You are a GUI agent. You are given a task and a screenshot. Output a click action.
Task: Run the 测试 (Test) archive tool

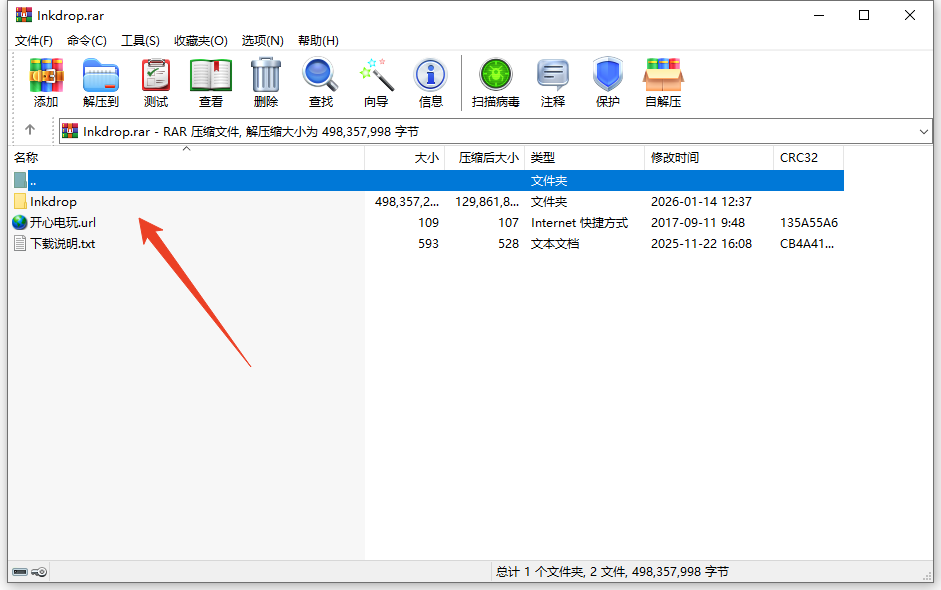[x=156, y=82]
